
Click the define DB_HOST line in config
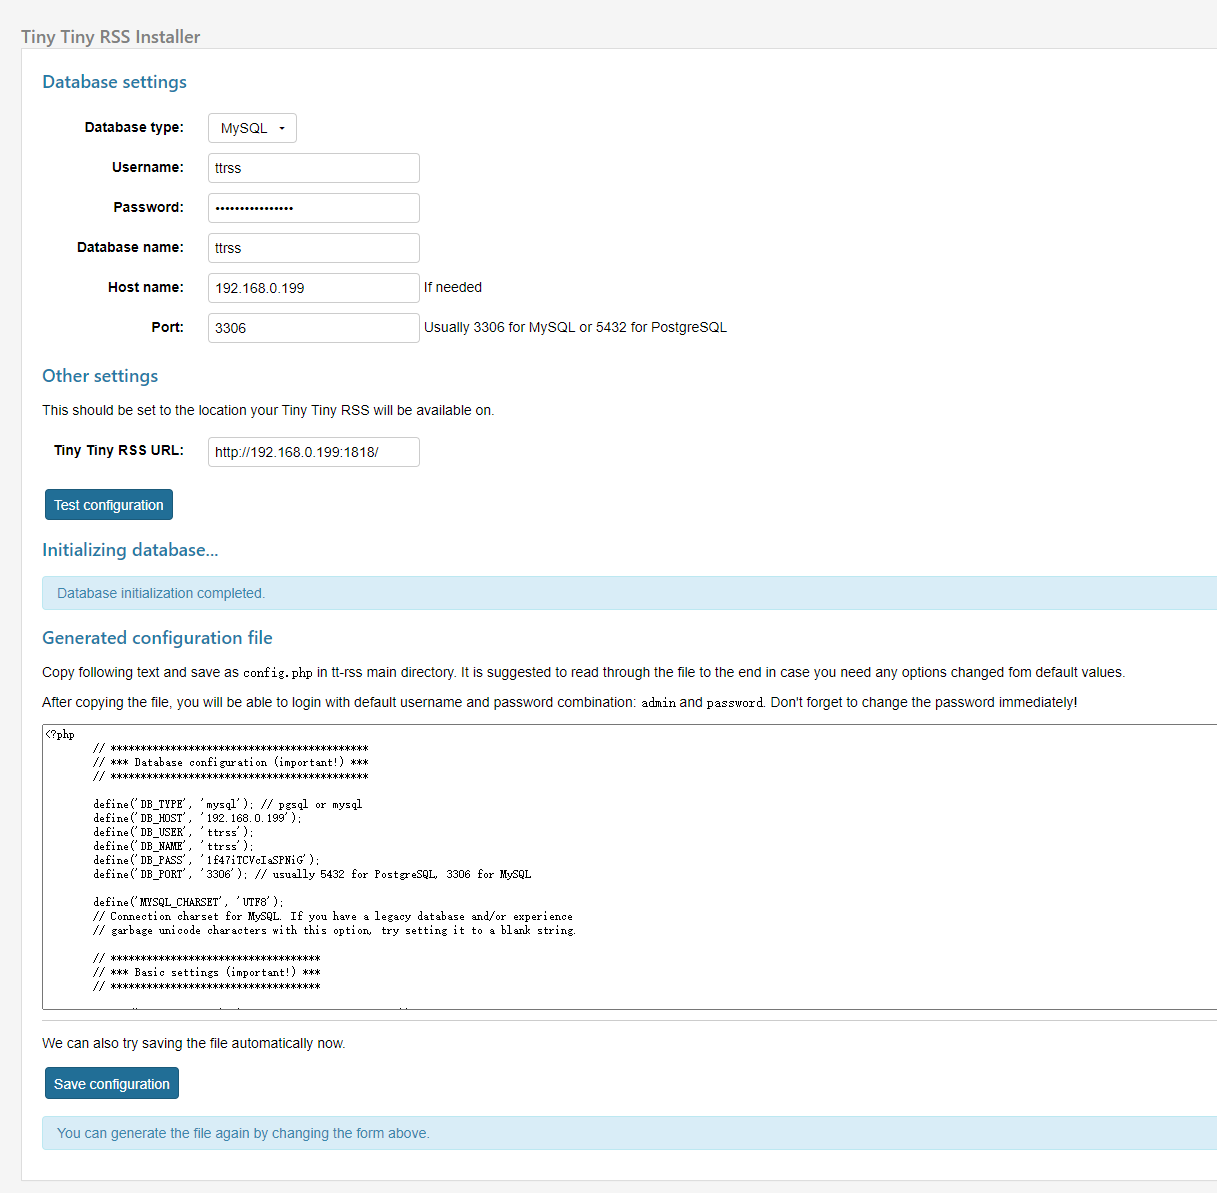tap(198, 818)
